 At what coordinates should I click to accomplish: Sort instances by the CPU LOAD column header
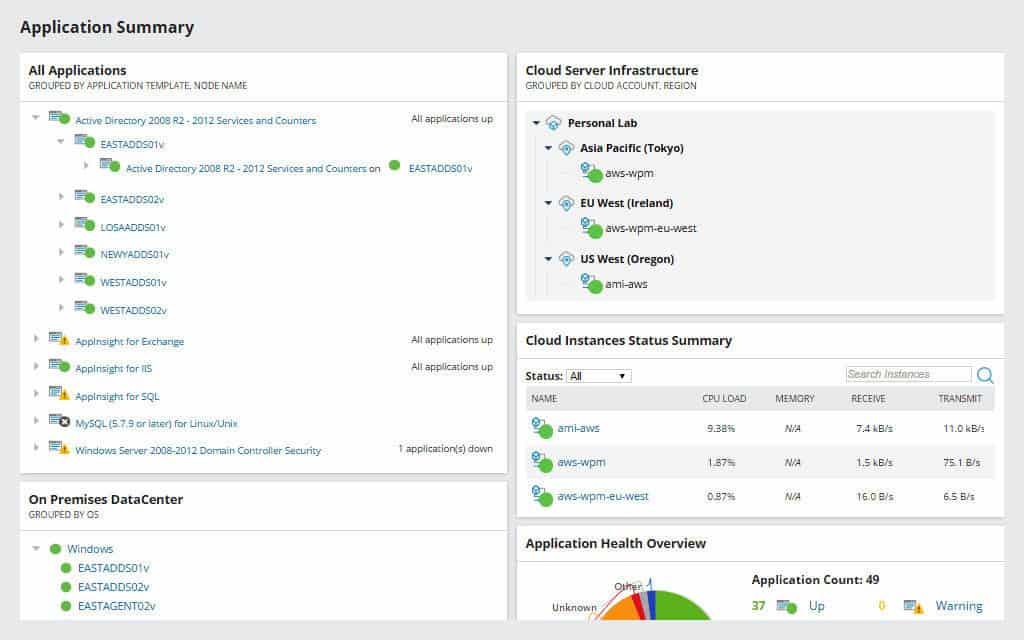[724, 398]
